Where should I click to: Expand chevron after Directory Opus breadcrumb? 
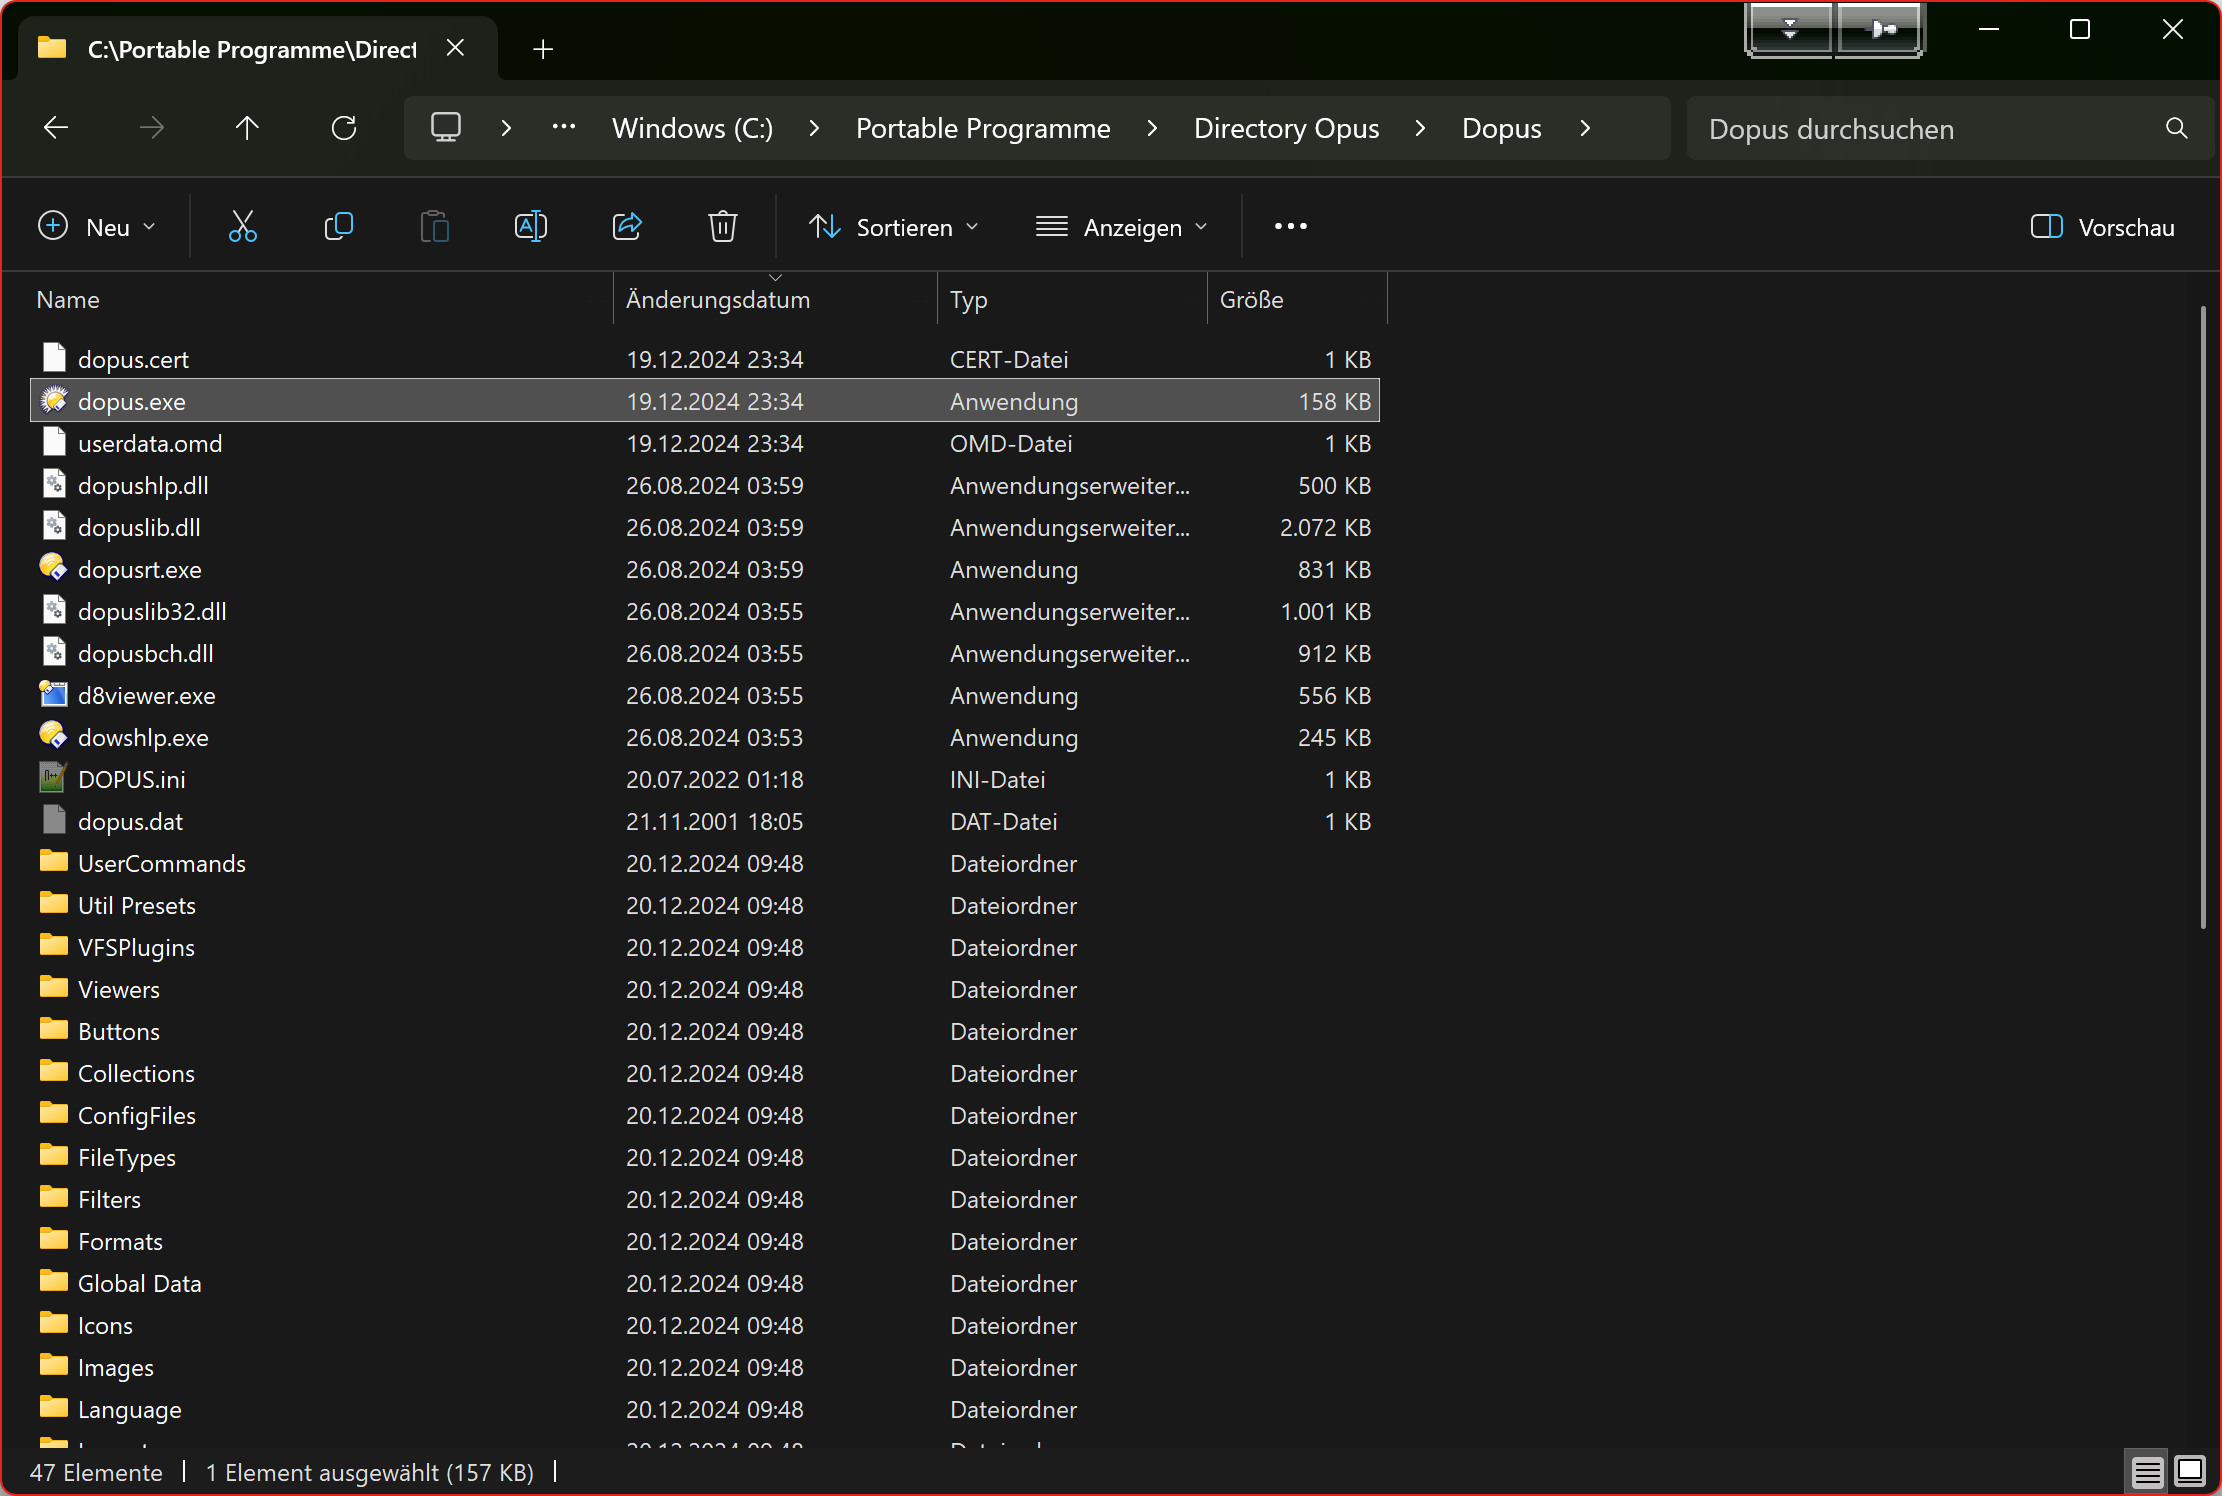coord(1420,128)
